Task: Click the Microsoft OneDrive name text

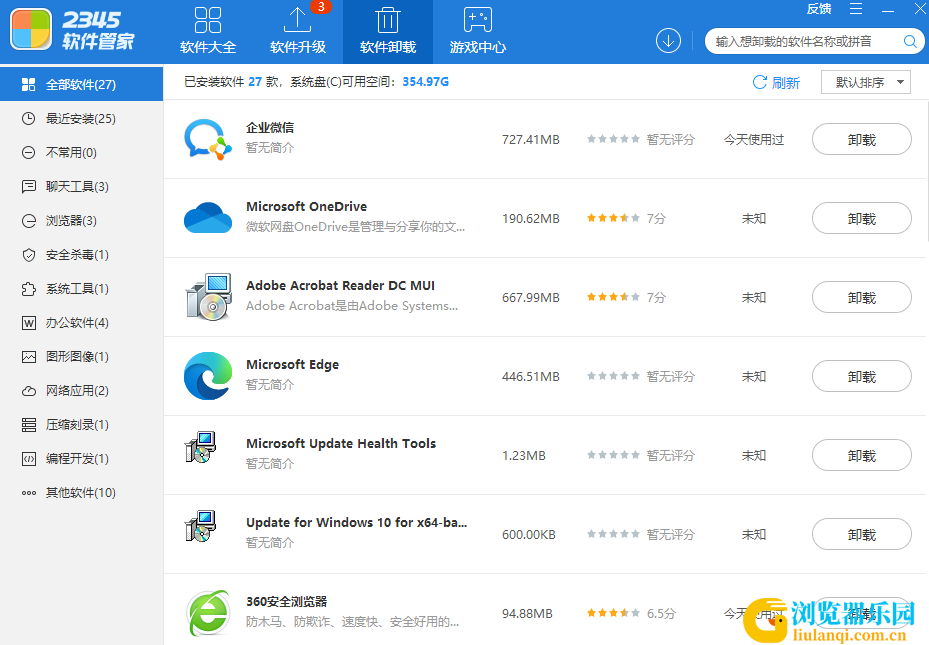Action: (306, 206)
